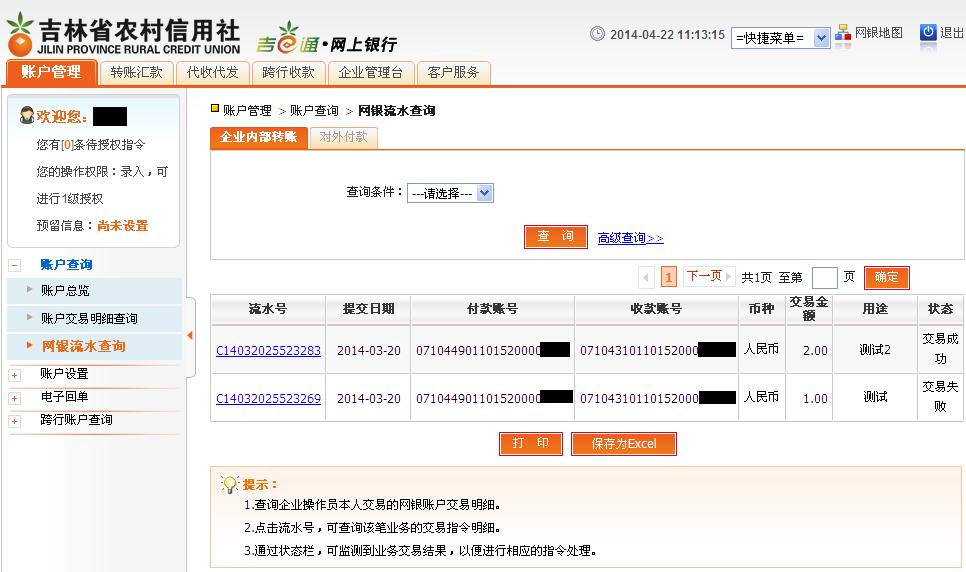
Task: Click the lightbulb 提示 icon
Action: pos(229,484)
